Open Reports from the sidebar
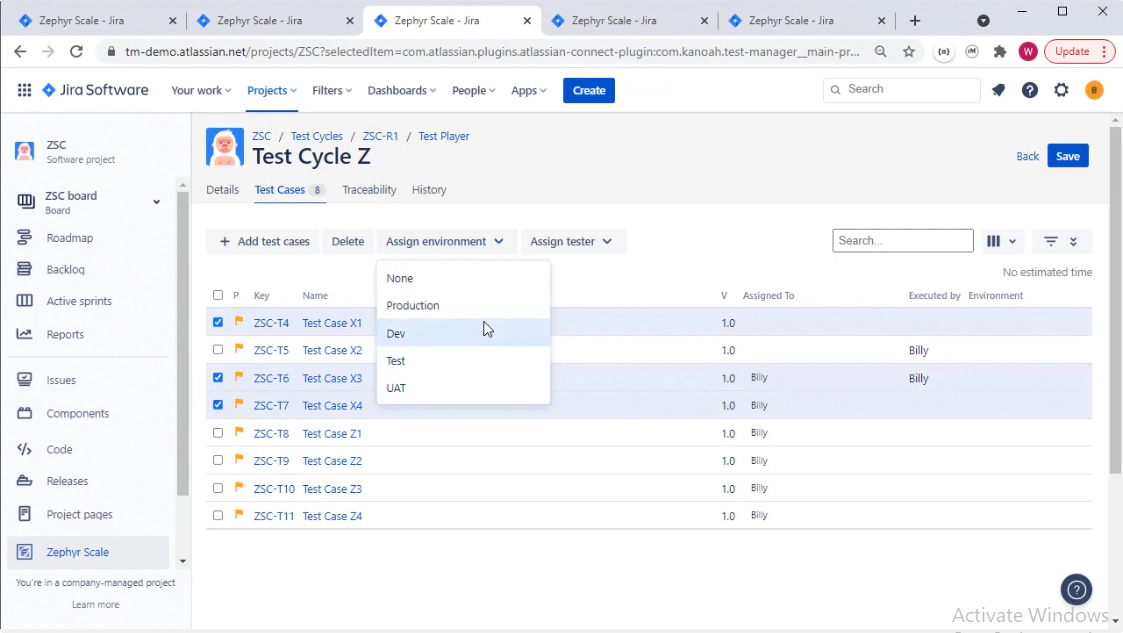The width and height of the screenshot is (1123, 633). [x=64, y=332]
